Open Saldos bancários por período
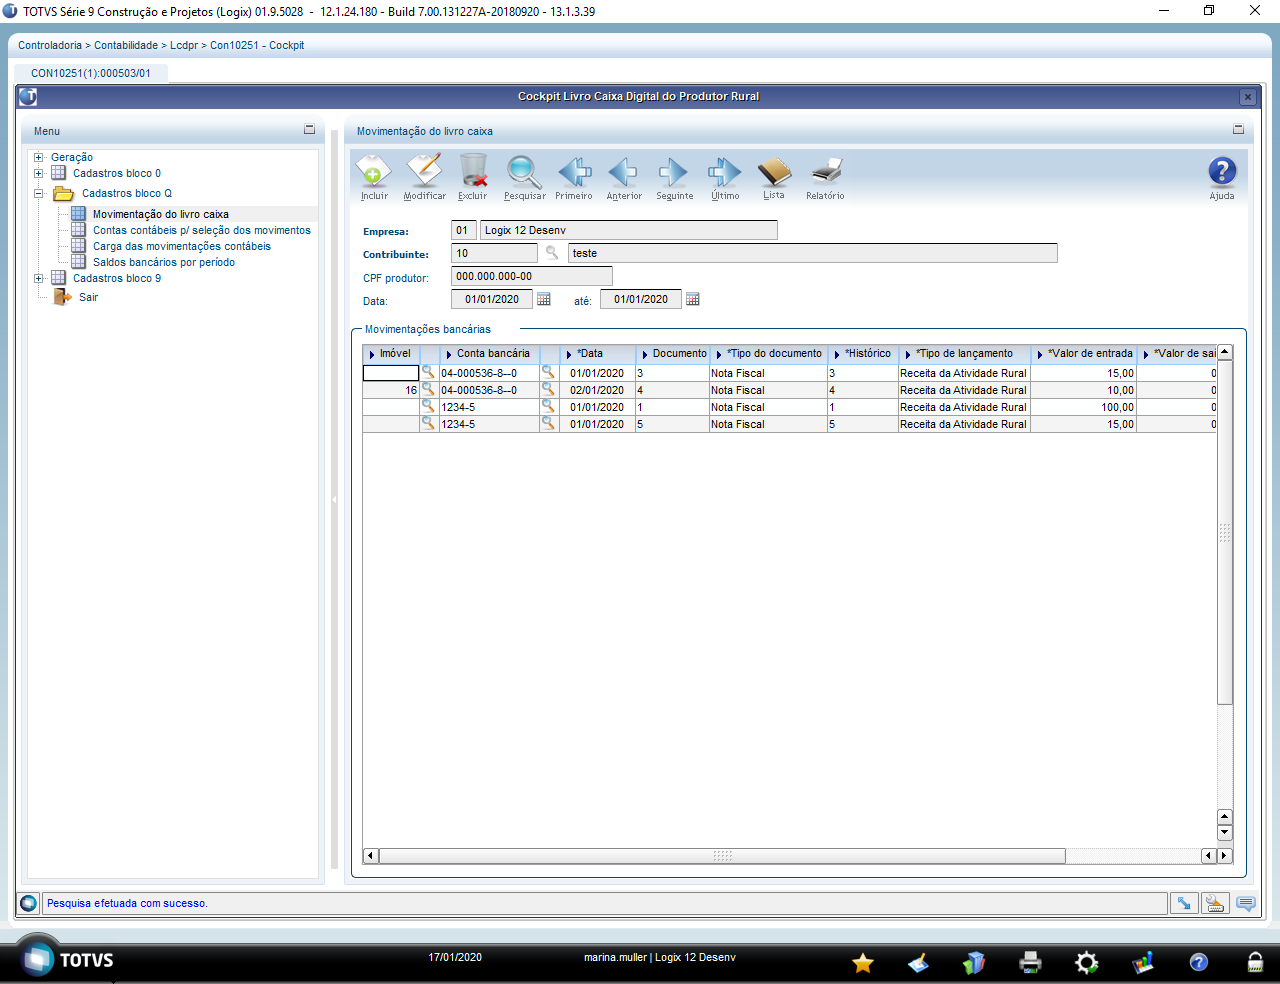This screenshot has width=1280, height=984. click(x=164, y=262)
